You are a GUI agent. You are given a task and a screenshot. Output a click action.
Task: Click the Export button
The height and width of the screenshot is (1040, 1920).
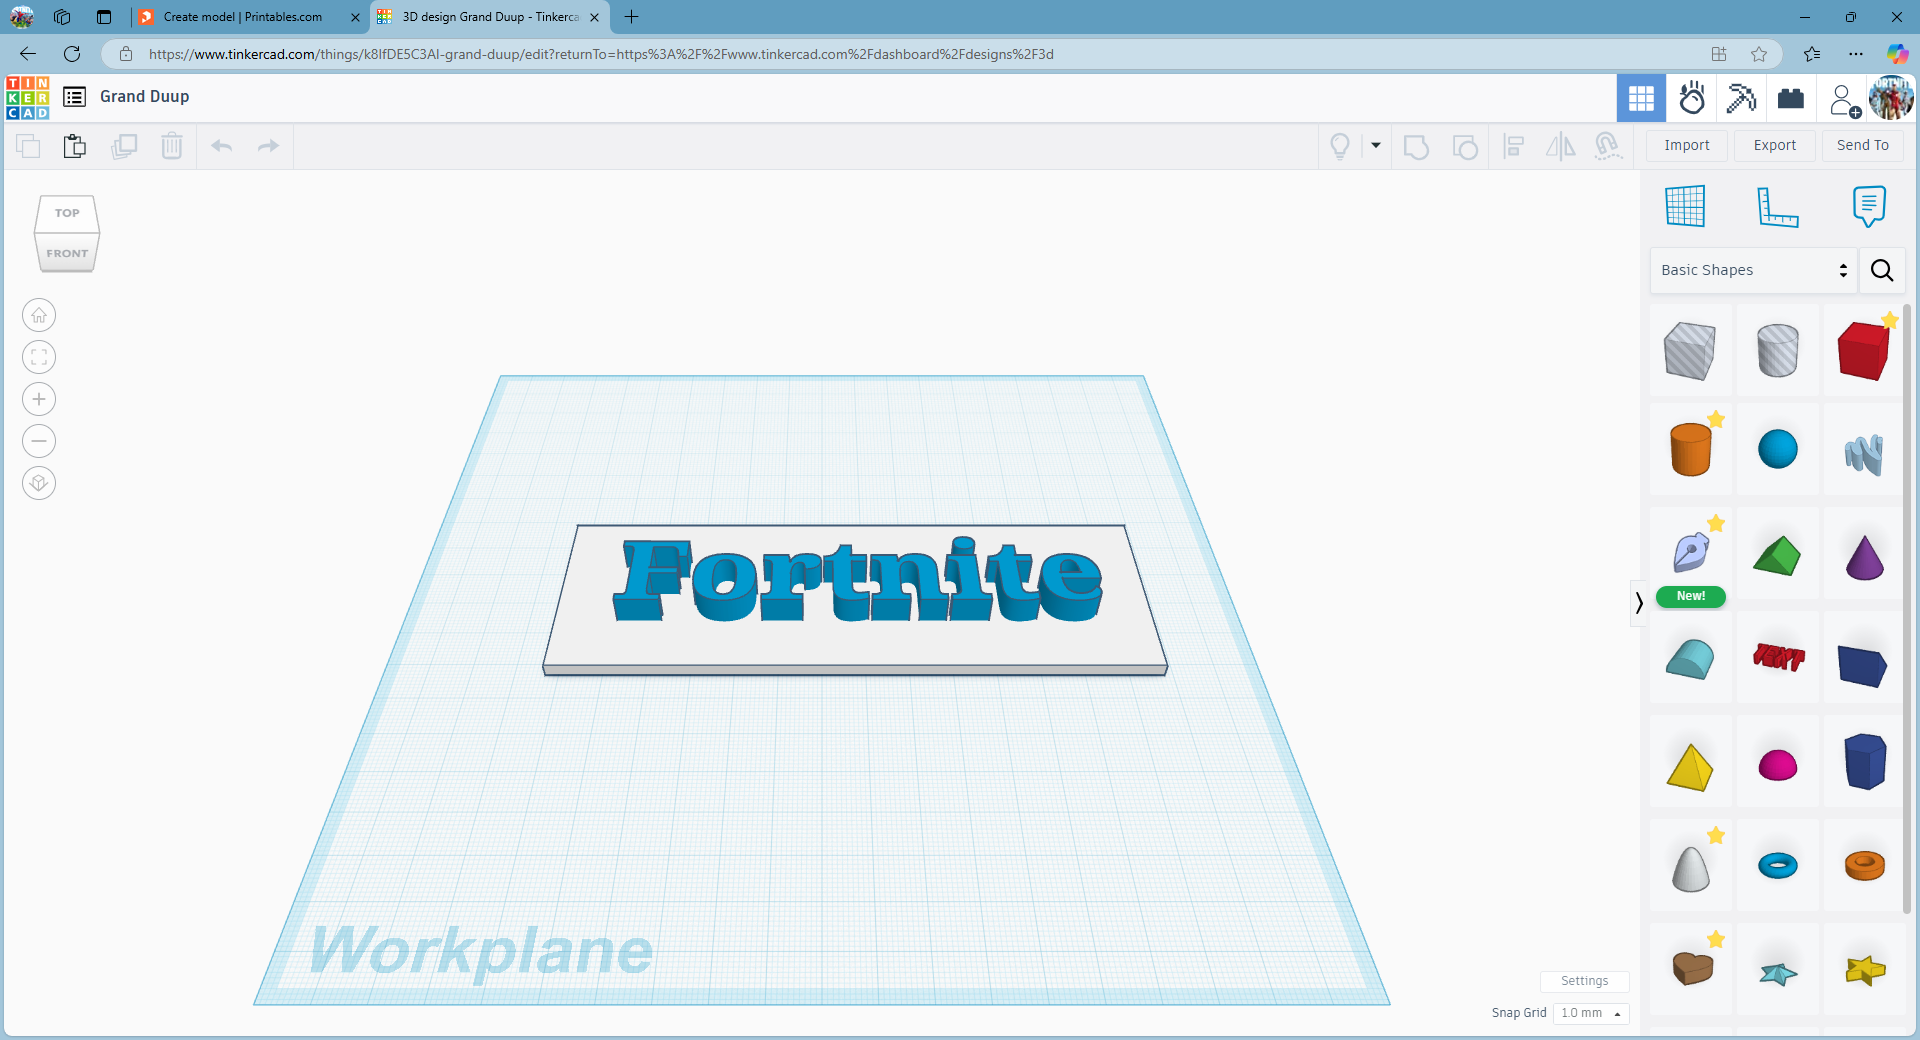click(1775, 145)
